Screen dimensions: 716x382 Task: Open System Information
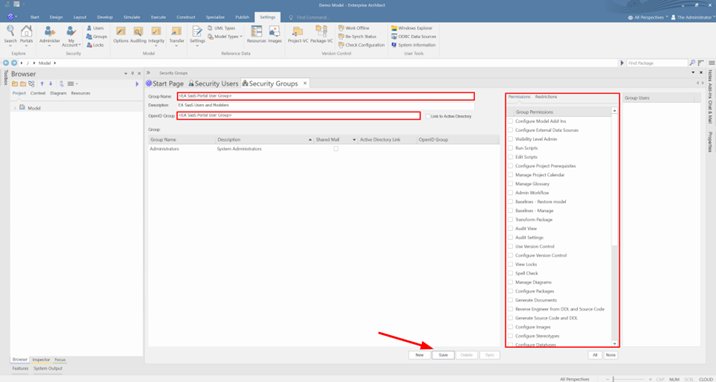[x=413, y=45]
